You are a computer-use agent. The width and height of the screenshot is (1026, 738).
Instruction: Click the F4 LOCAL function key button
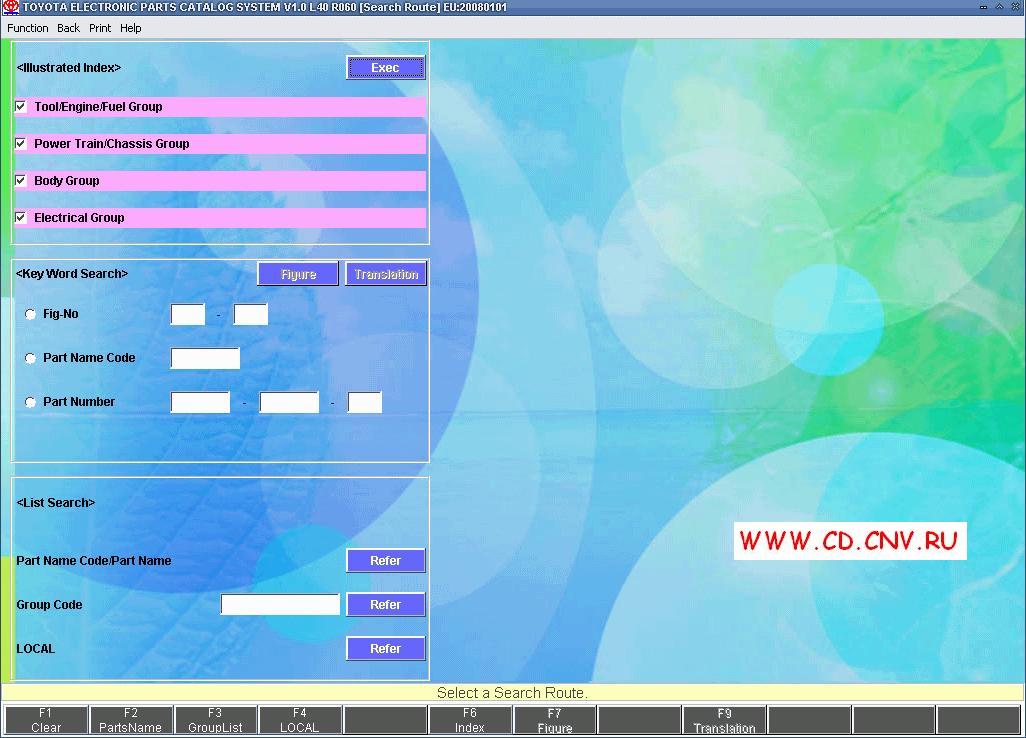[300, 720]
